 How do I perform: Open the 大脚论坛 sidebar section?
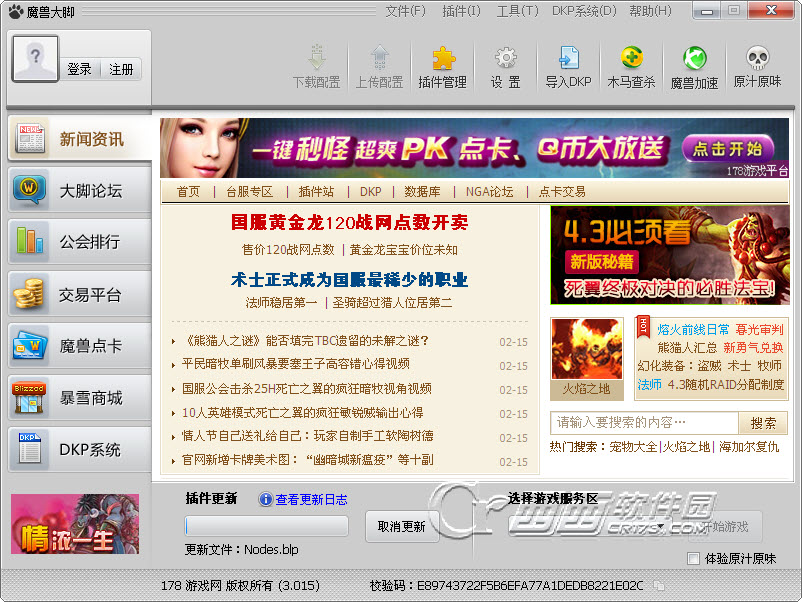(x=80, y=190)
